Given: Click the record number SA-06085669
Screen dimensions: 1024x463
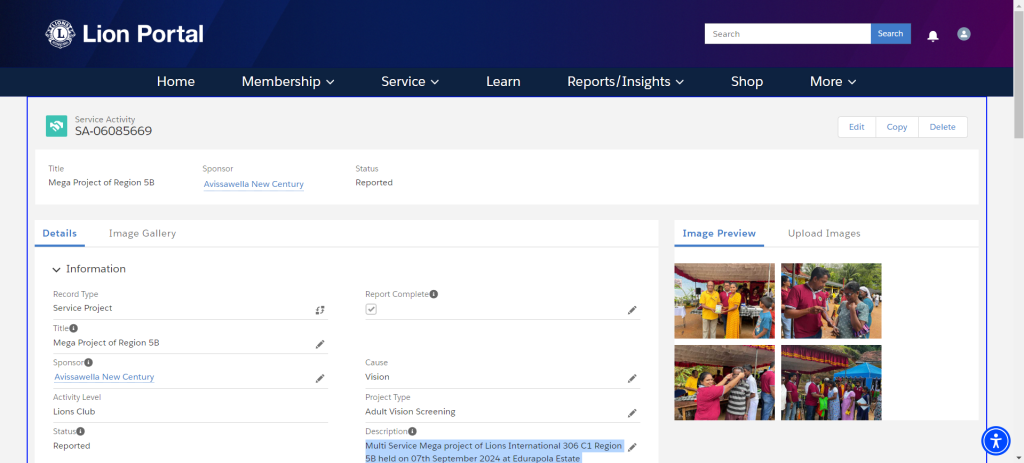Looking at the screenshot, I should coord(114,131).
